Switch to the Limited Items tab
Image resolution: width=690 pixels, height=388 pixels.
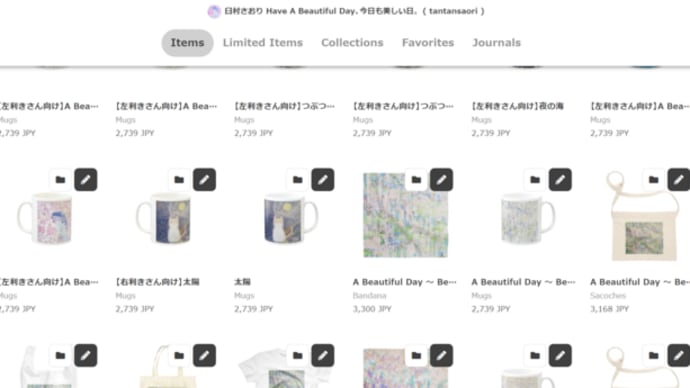[x=263, y=43]
